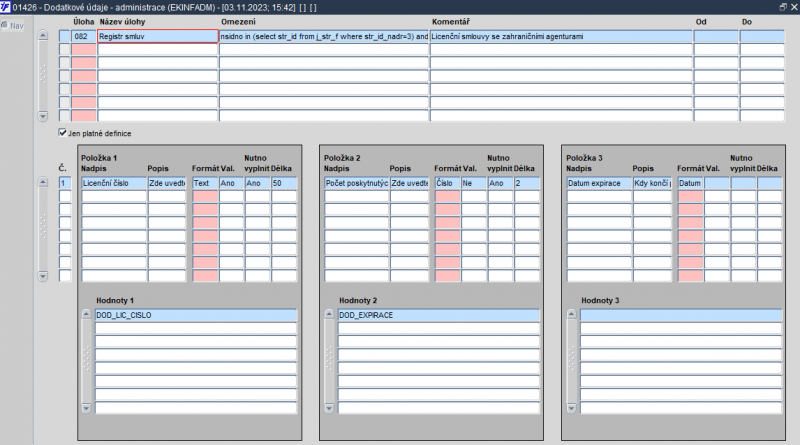Click the application icon in title bar

[5, 7]
